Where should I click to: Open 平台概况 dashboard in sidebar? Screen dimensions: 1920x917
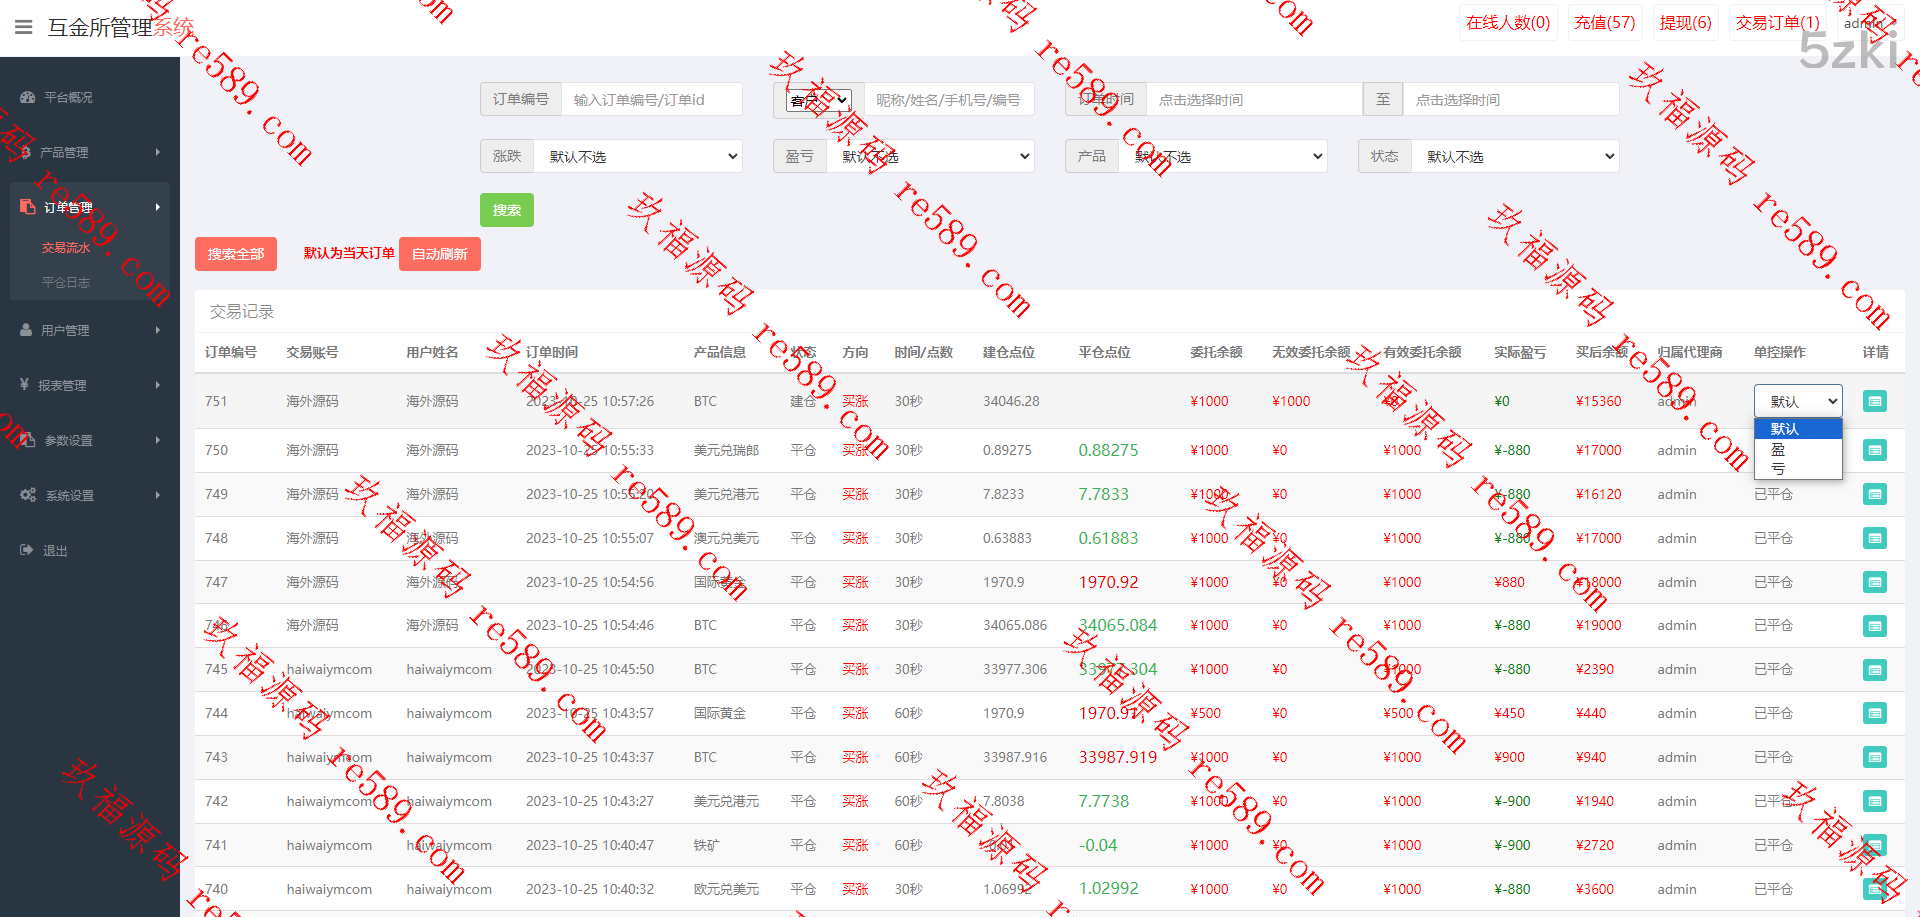[x=68, y=97]
